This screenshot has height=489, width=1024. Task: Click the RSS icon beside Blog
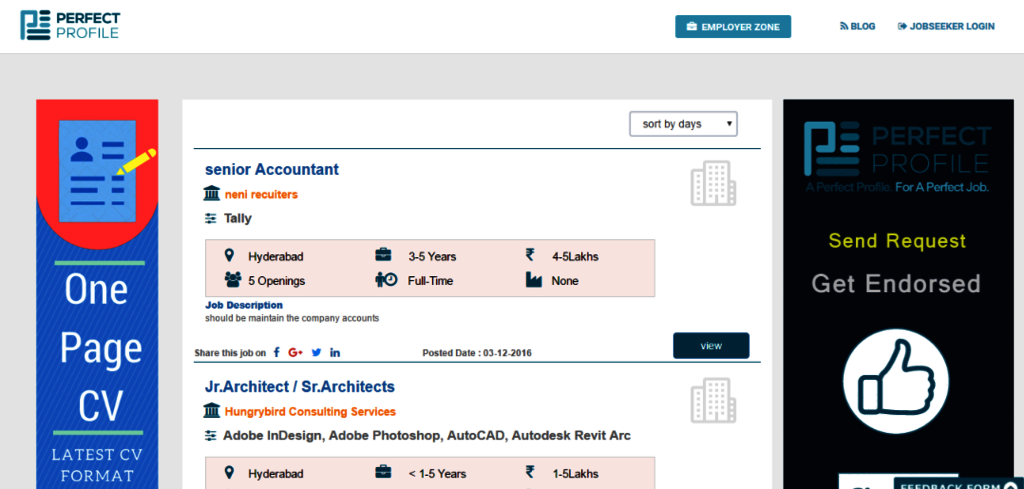pos(844,27)
